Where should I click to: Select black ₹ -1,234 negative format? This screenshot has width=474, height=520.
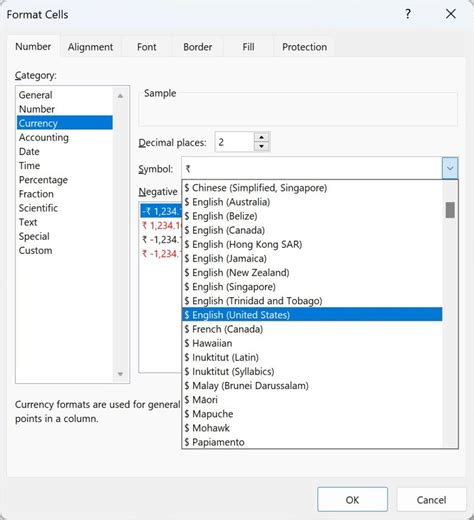tap(161, 240)
